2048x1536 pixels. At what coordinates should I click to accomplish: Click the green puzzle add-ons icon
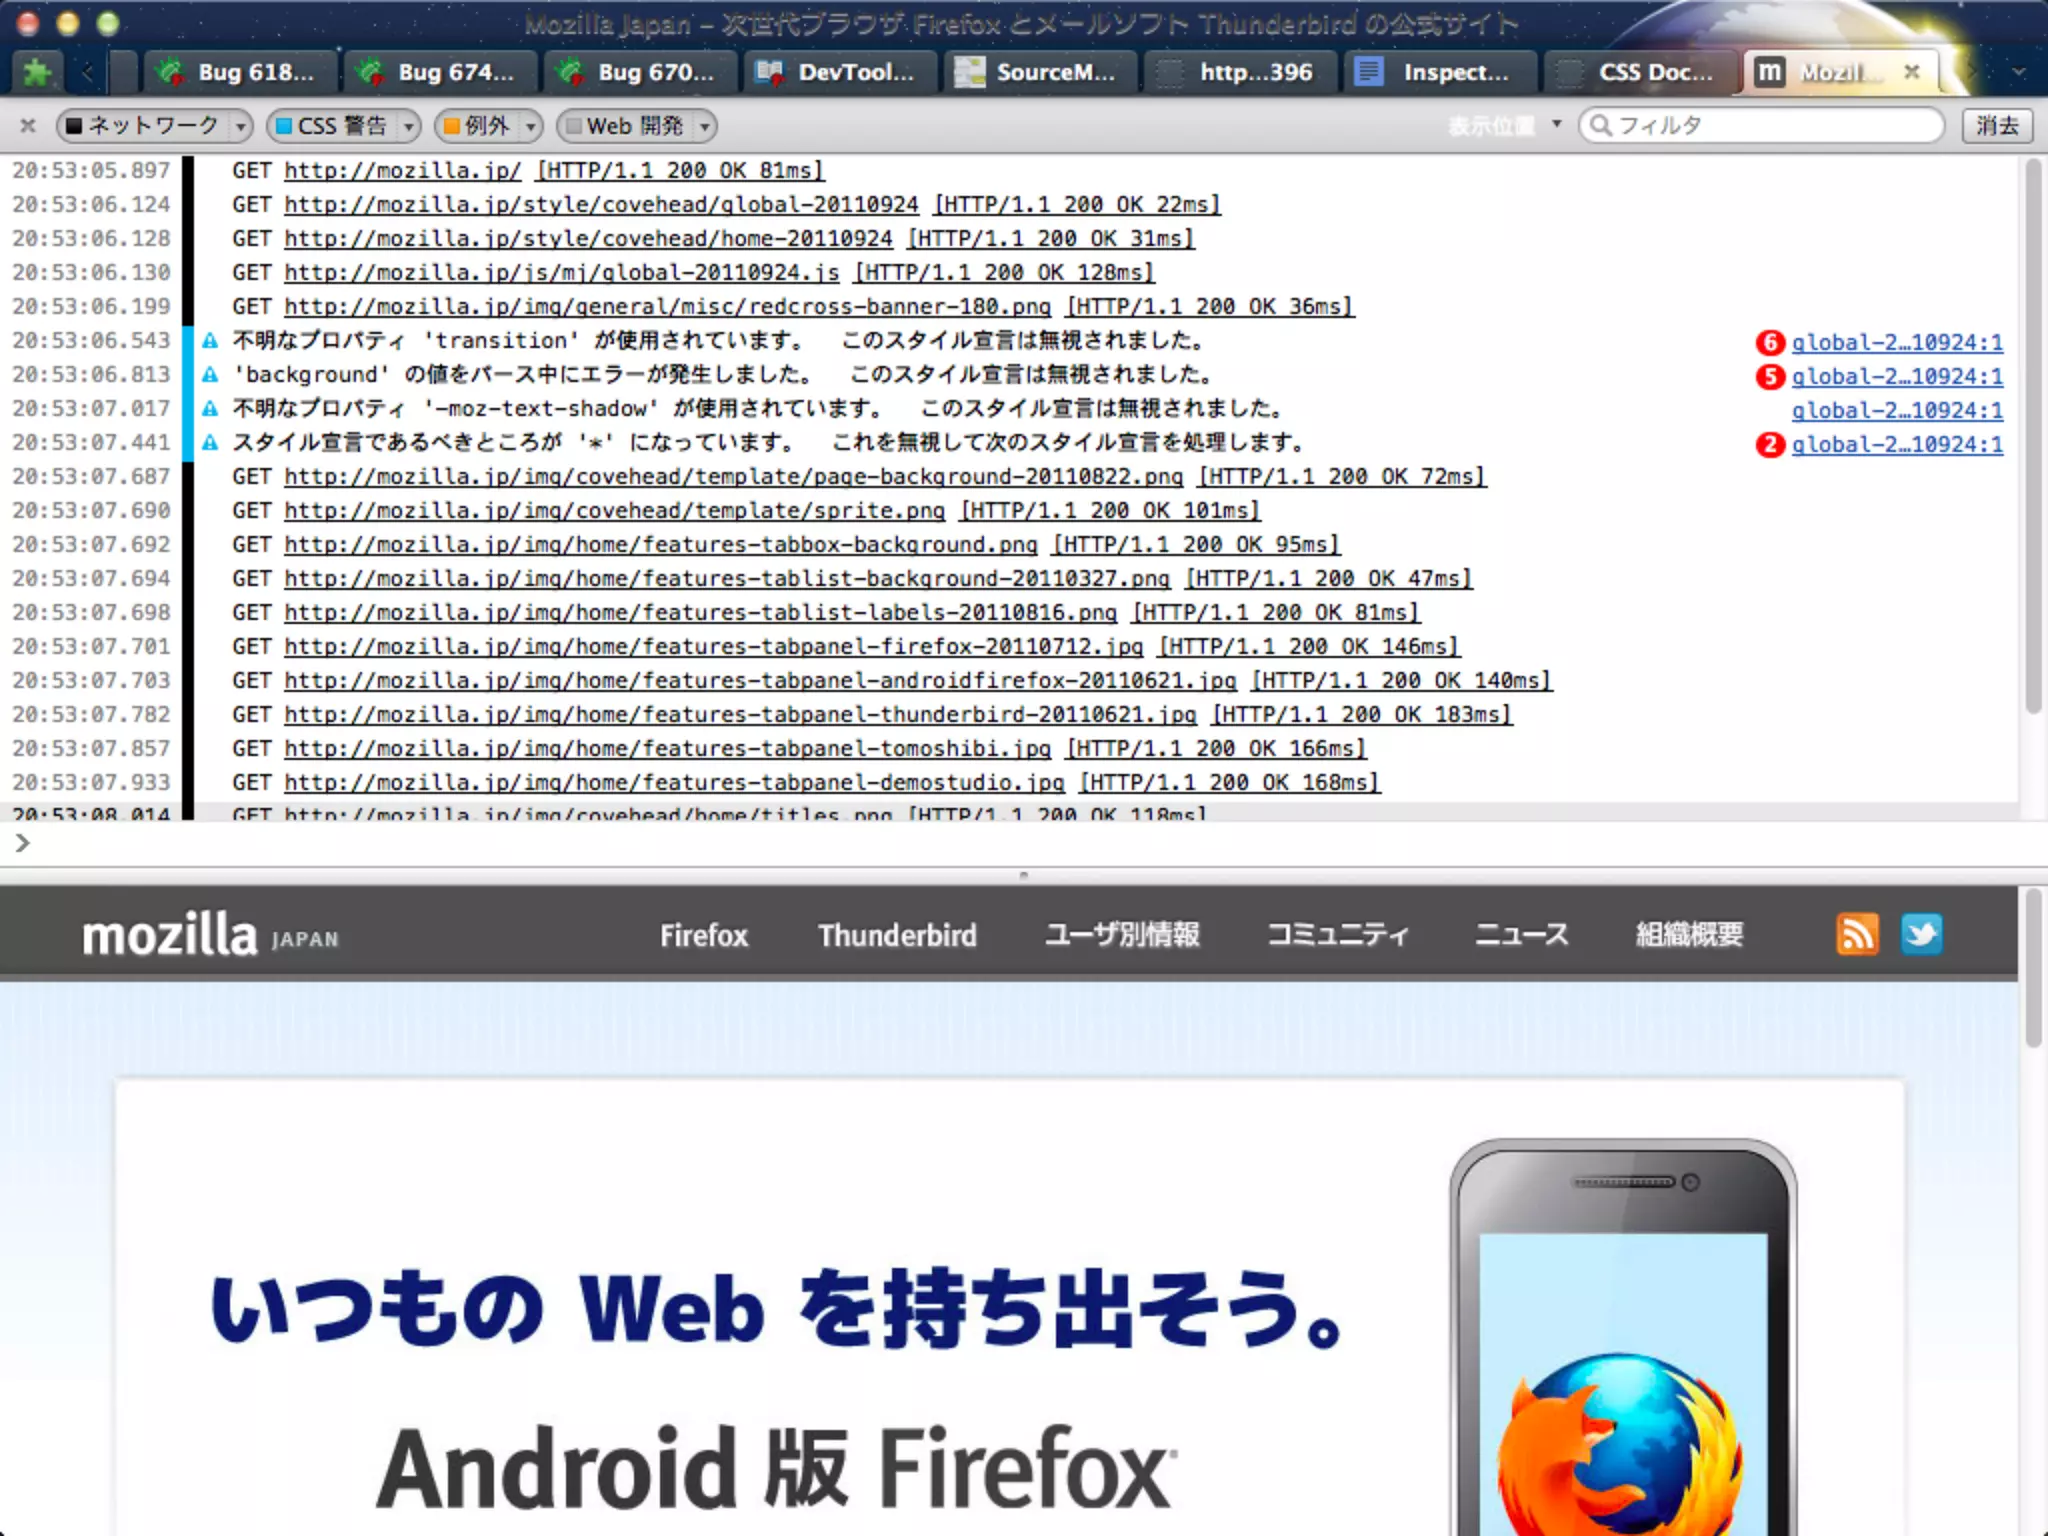click(37, 72)
